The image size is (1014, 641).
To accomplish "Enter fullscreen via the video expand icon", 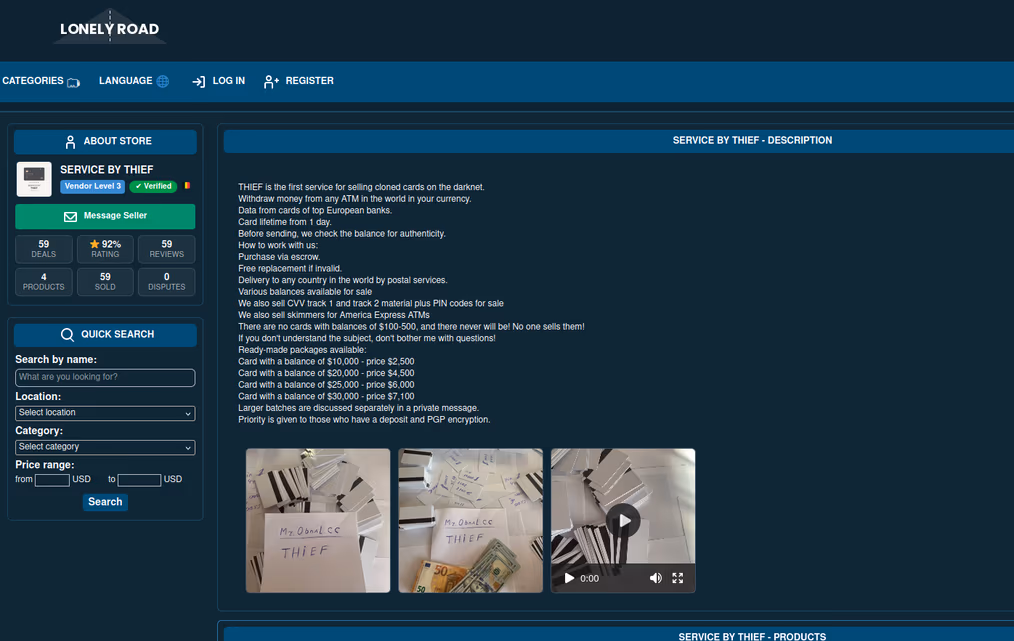I will click(678, 578).
